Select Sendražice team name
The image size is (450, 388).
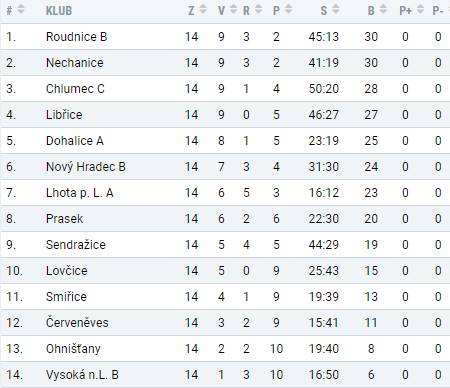tap(76, 245)
